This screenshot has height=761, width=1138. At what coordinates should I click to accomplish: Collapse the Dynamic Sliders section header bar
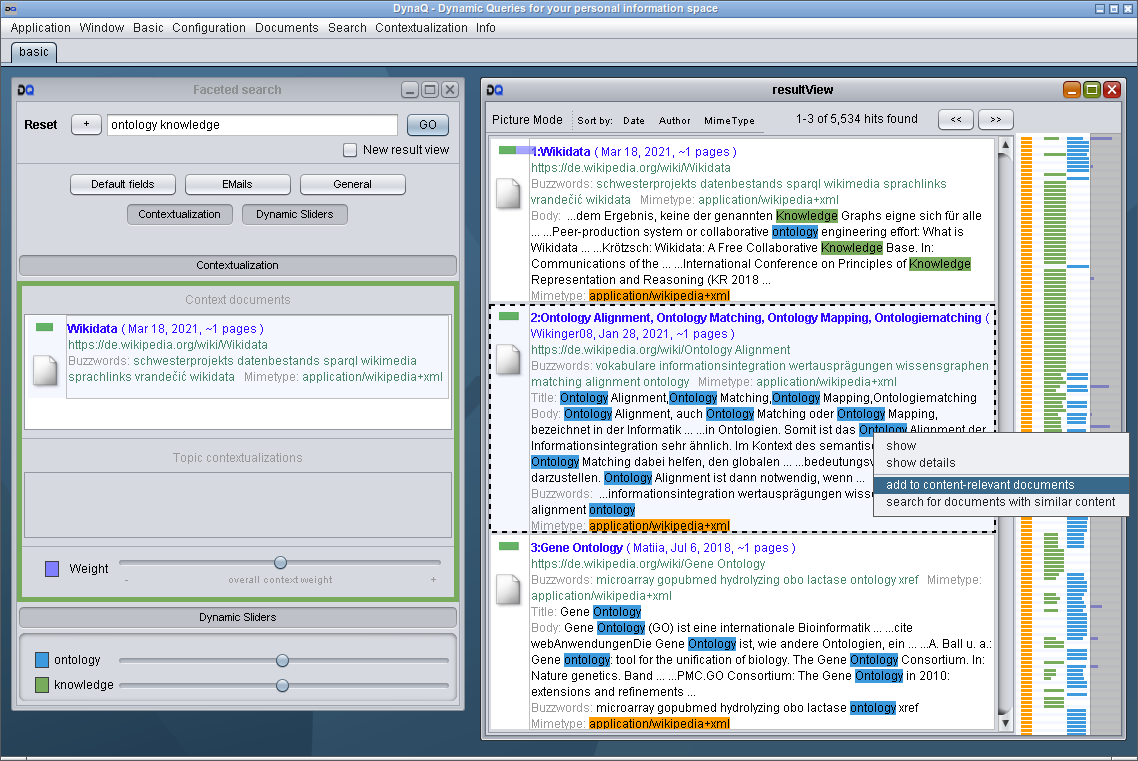click(237, 617)
